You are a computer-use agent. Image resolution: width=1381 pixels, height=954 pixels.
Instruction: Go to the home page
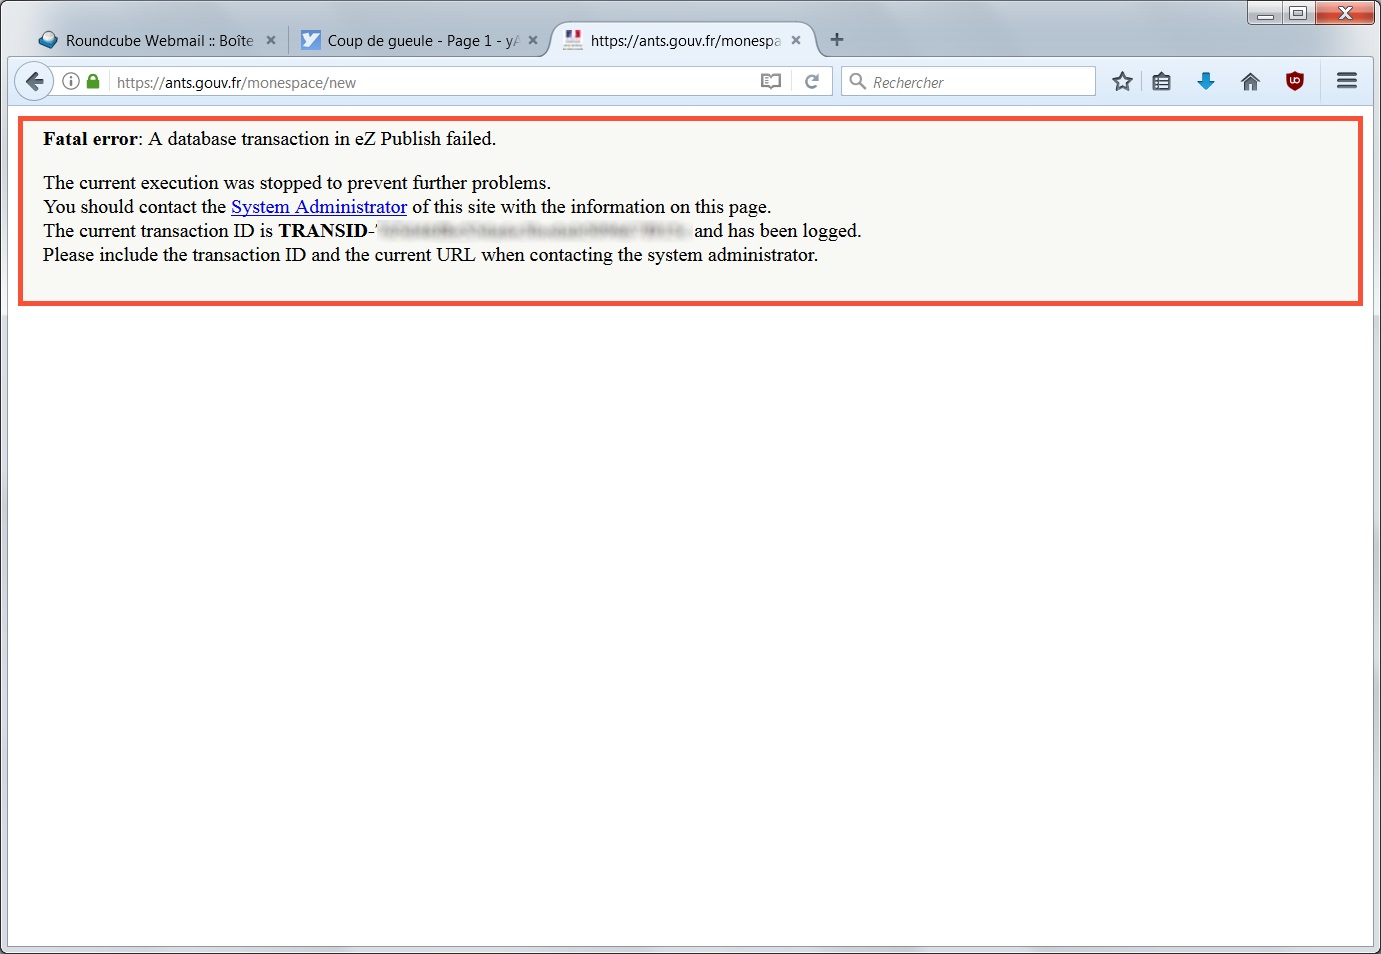pos(1250,82)
